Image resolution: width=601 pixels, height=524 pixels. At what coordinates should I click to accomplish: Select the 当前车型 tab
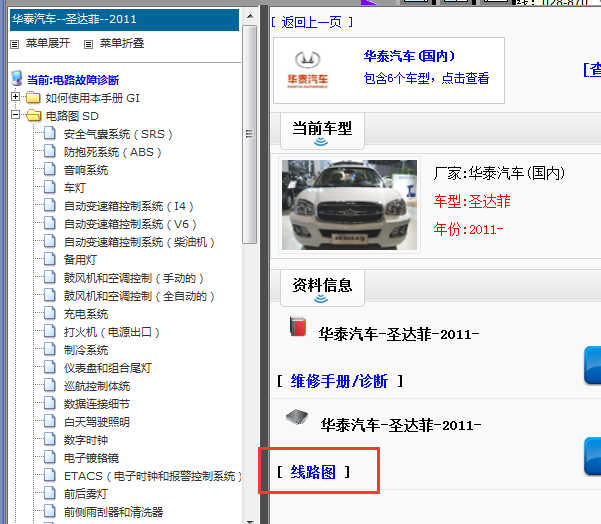pos(322,131)
